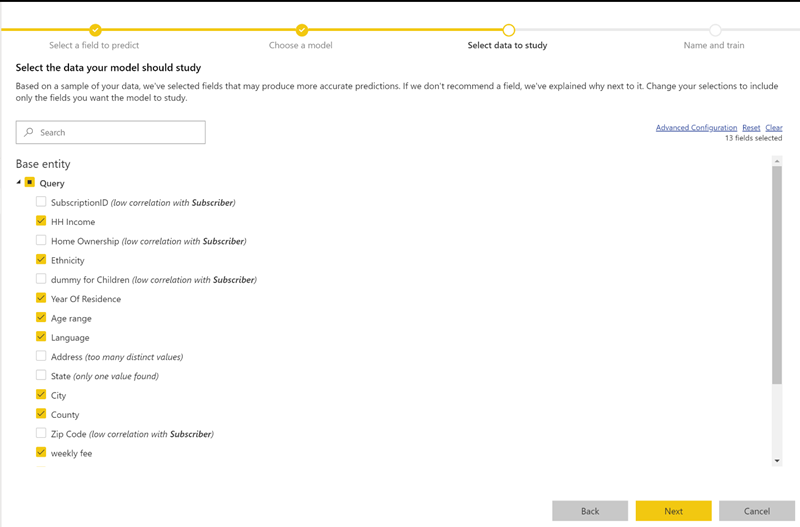The image size is (800, 527).
Task: Click the scroll up arrow of field list
Action: pyautogui.click(x=777, y=171)
